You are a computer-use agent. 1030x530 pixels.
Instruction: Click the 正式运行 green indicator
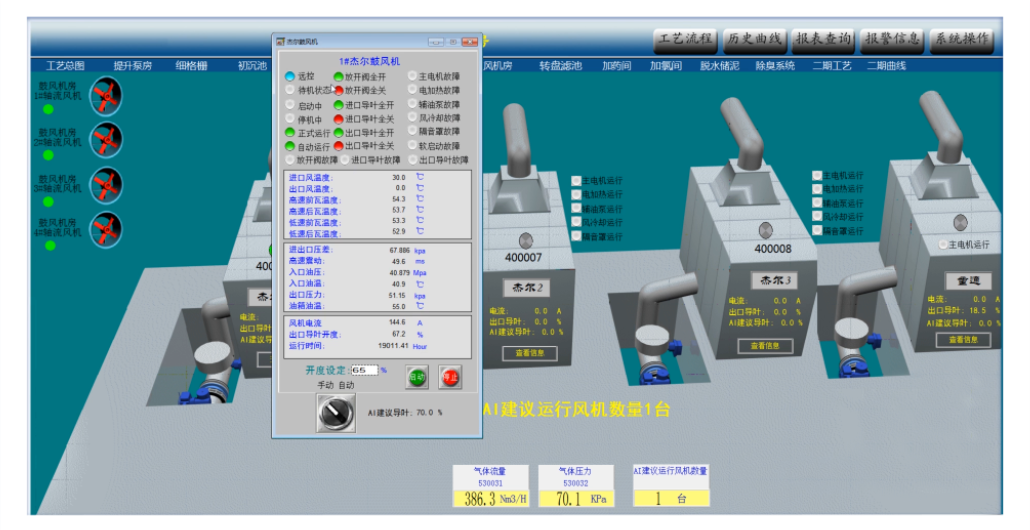pos(290,133)
